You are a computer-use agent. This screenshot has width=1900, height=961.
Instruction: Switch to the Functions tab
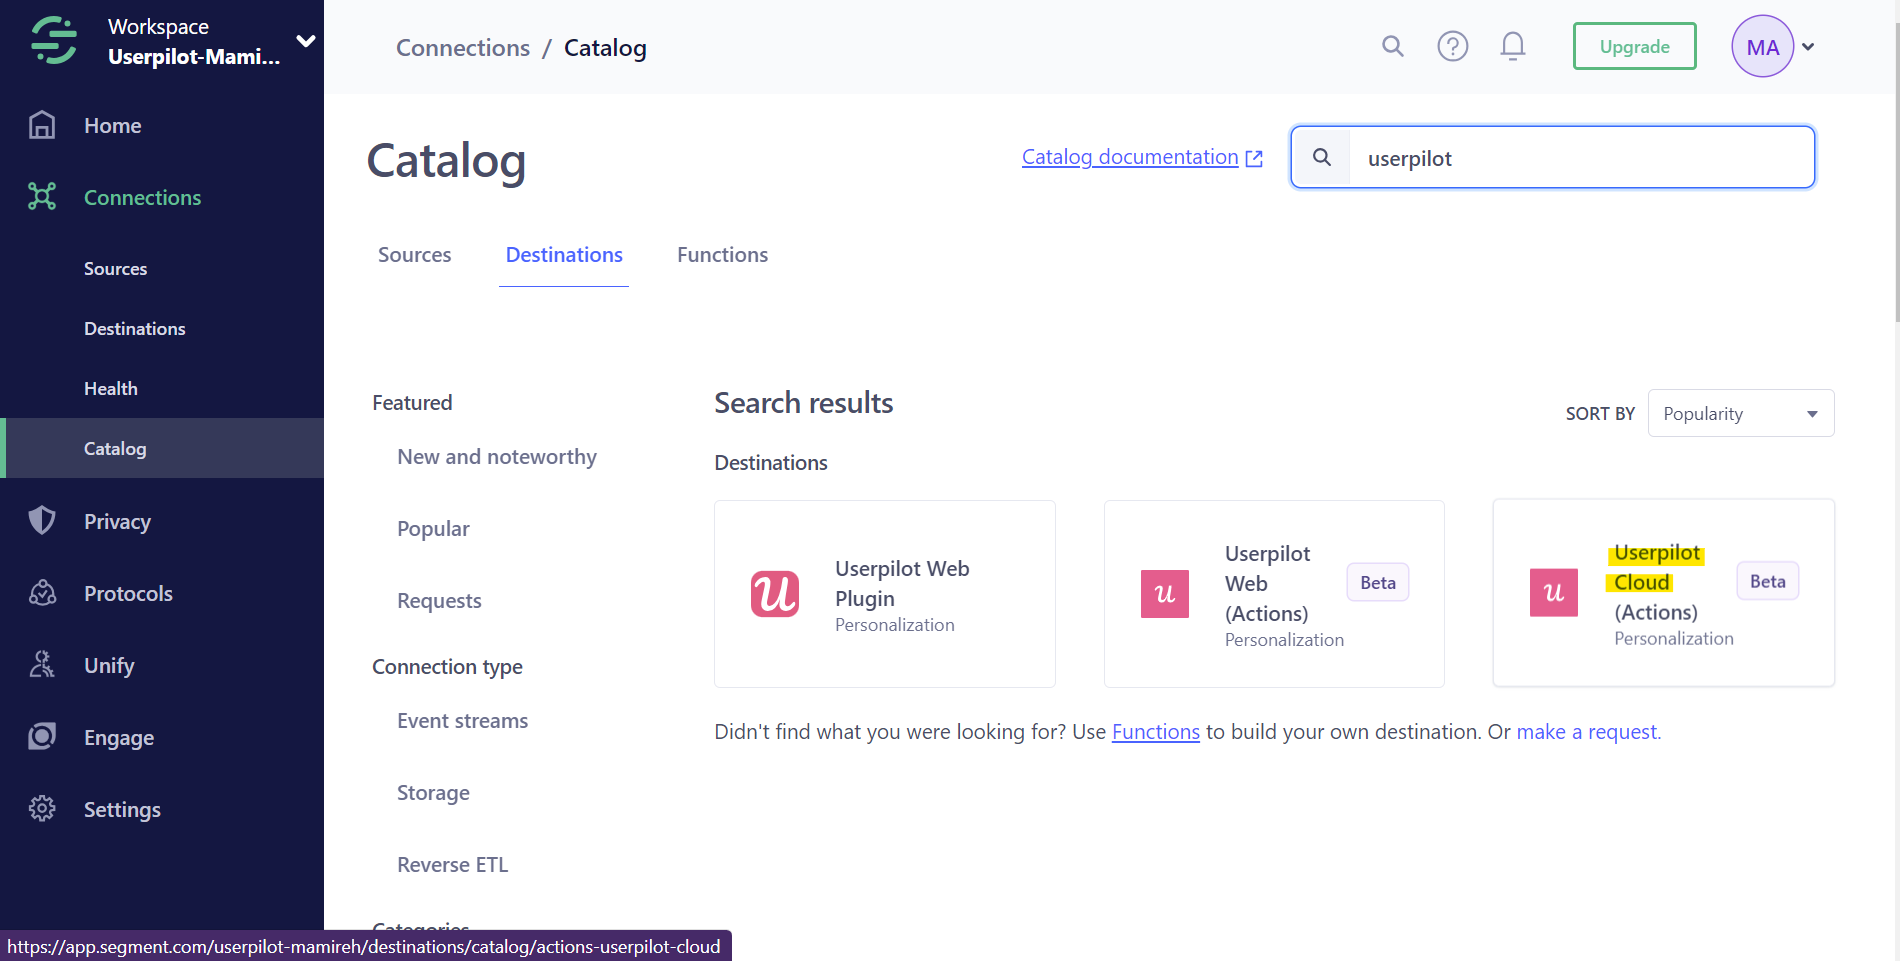pos(722,255)
